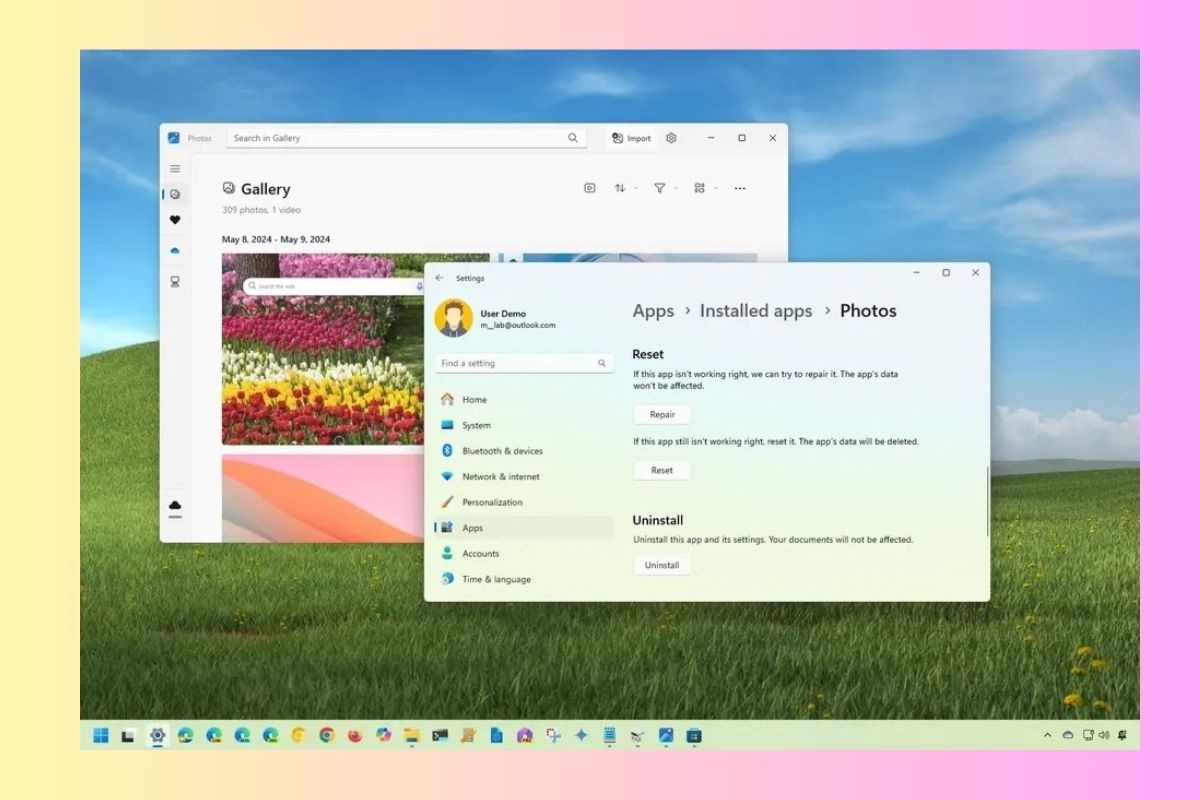Open User Demo account avatar
The width and height of the screenshot is (1200, 800).
click(x=454, y=318)
